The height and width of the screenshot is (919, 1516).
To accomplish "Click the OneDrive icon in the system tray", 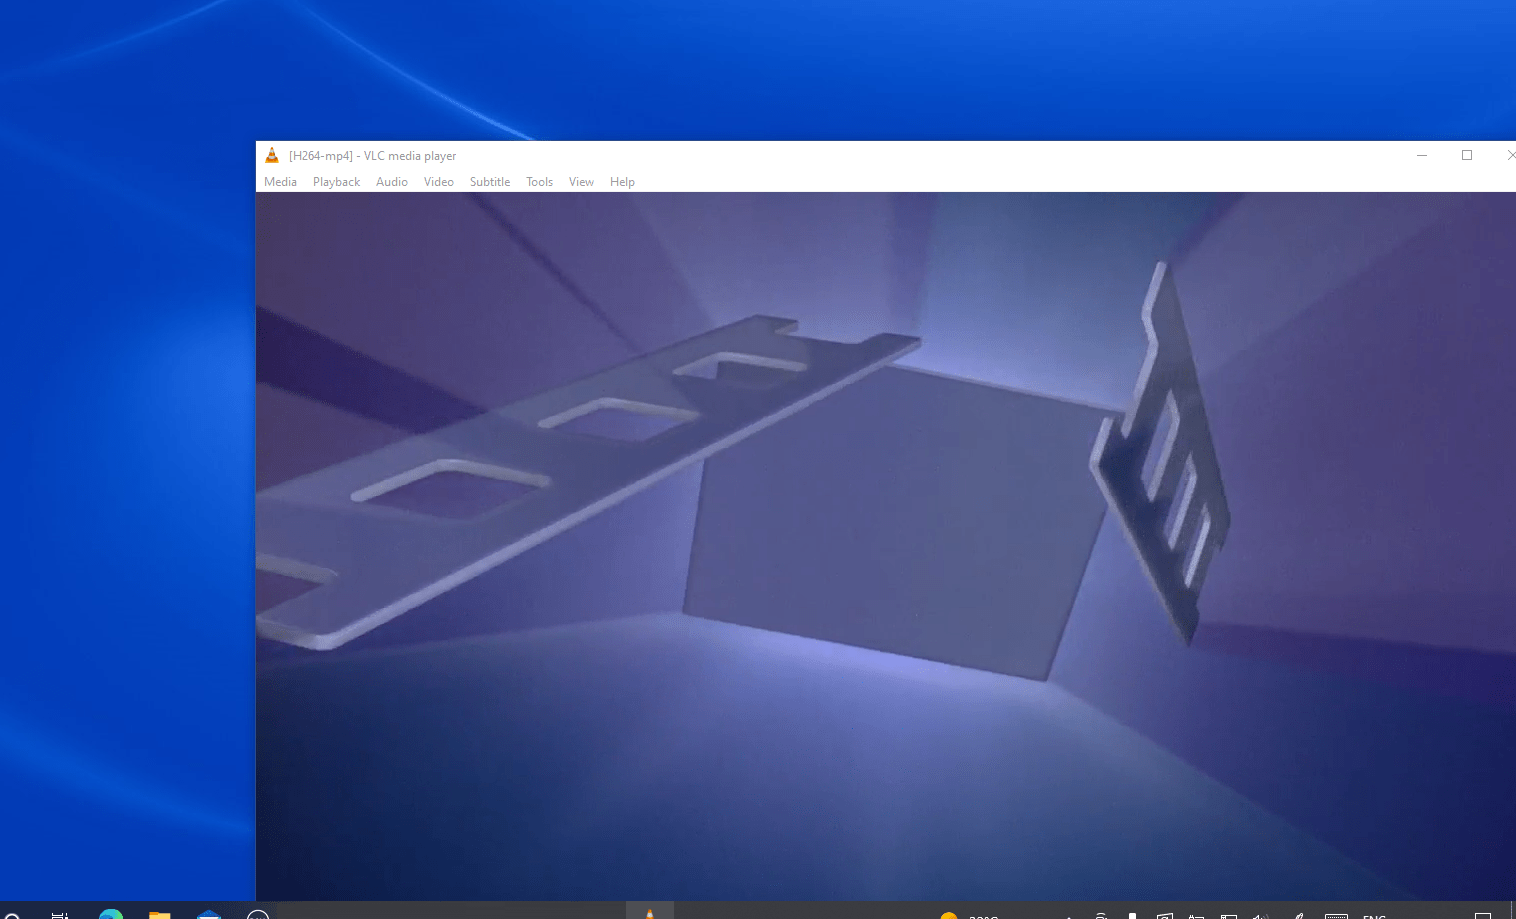I will tap(1101, 915).
